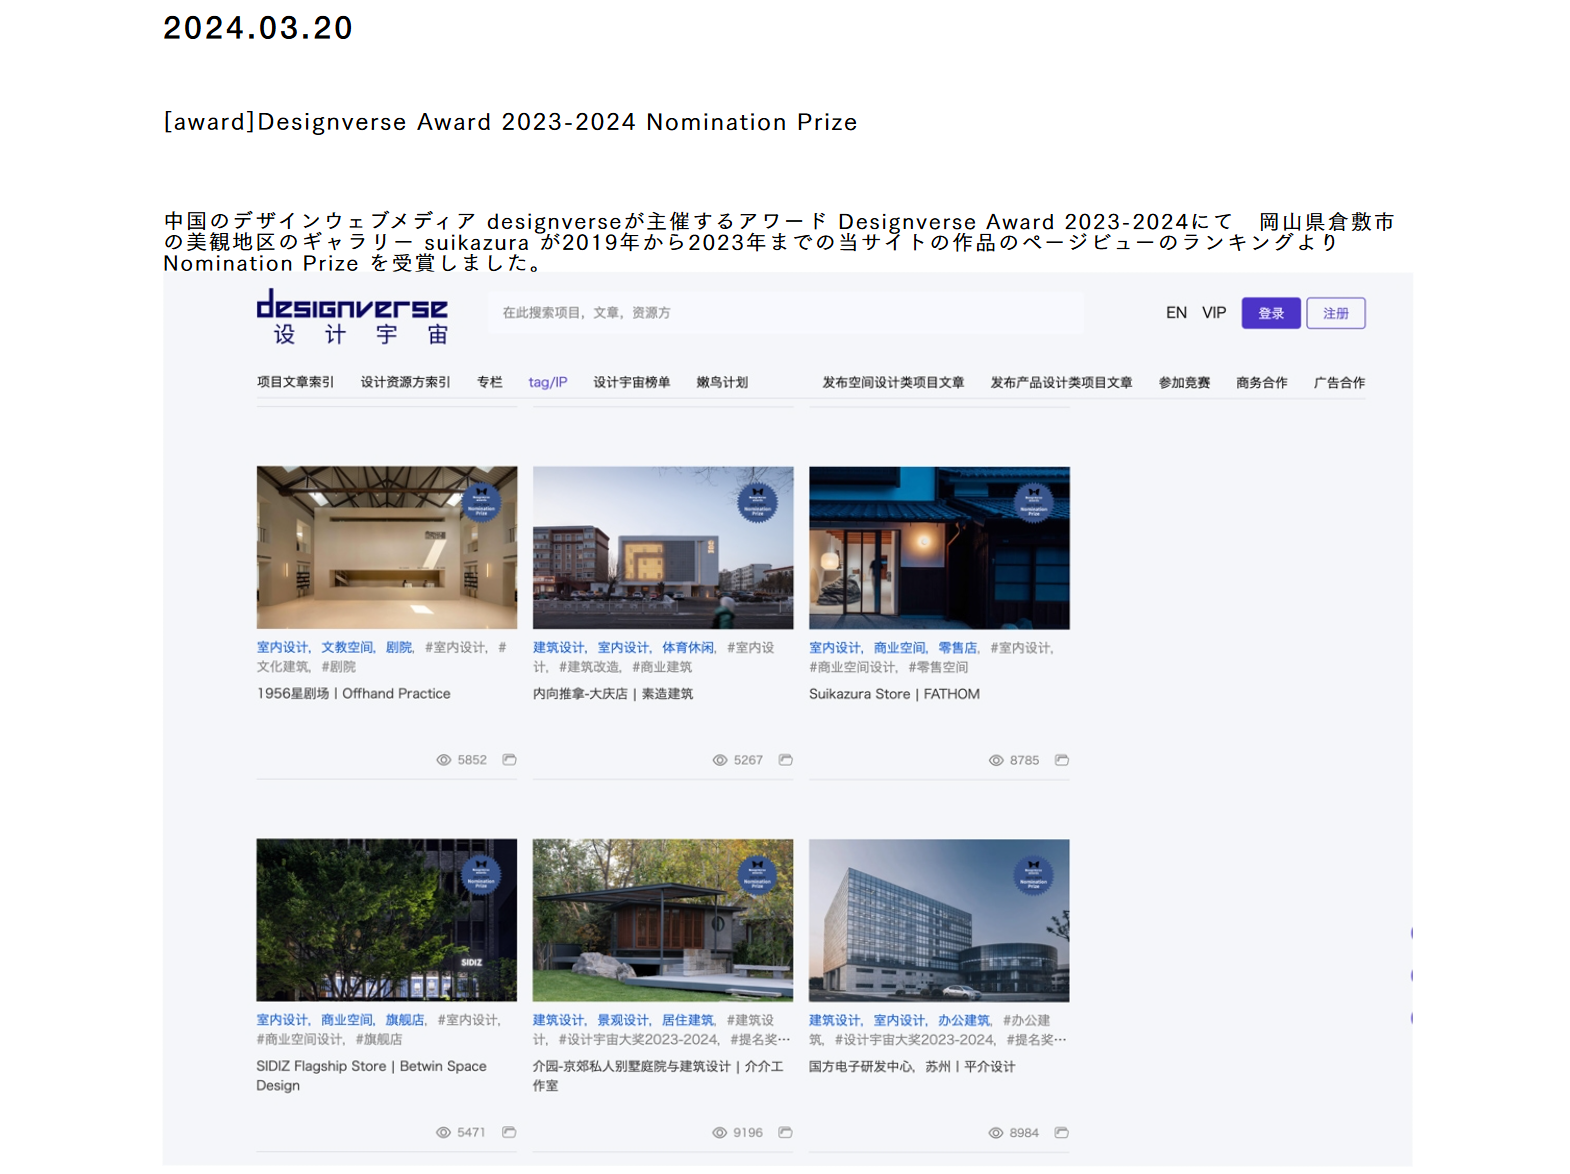Click collect icon on Suikazura Store card
This screenshot has width=1570, height=1174.
(x=1062, y=760)
